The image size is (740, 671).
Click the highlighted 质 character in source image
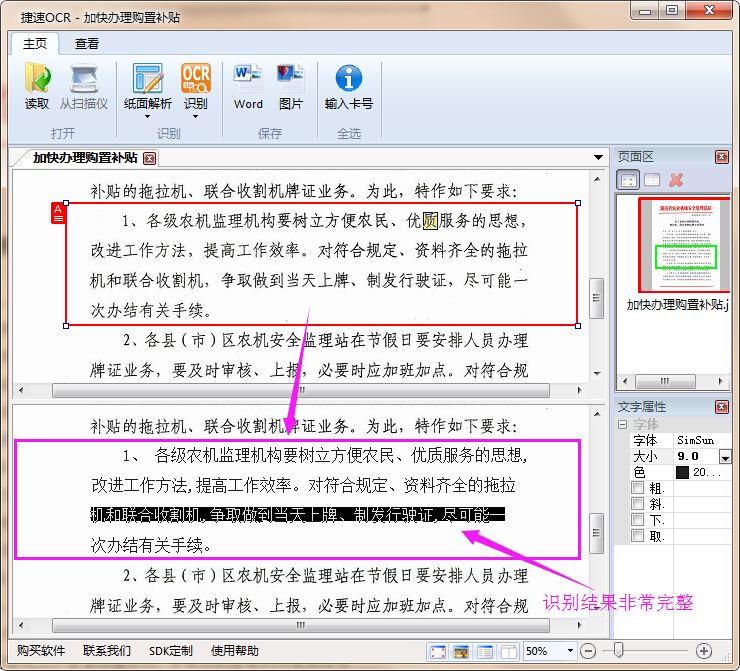430,220
